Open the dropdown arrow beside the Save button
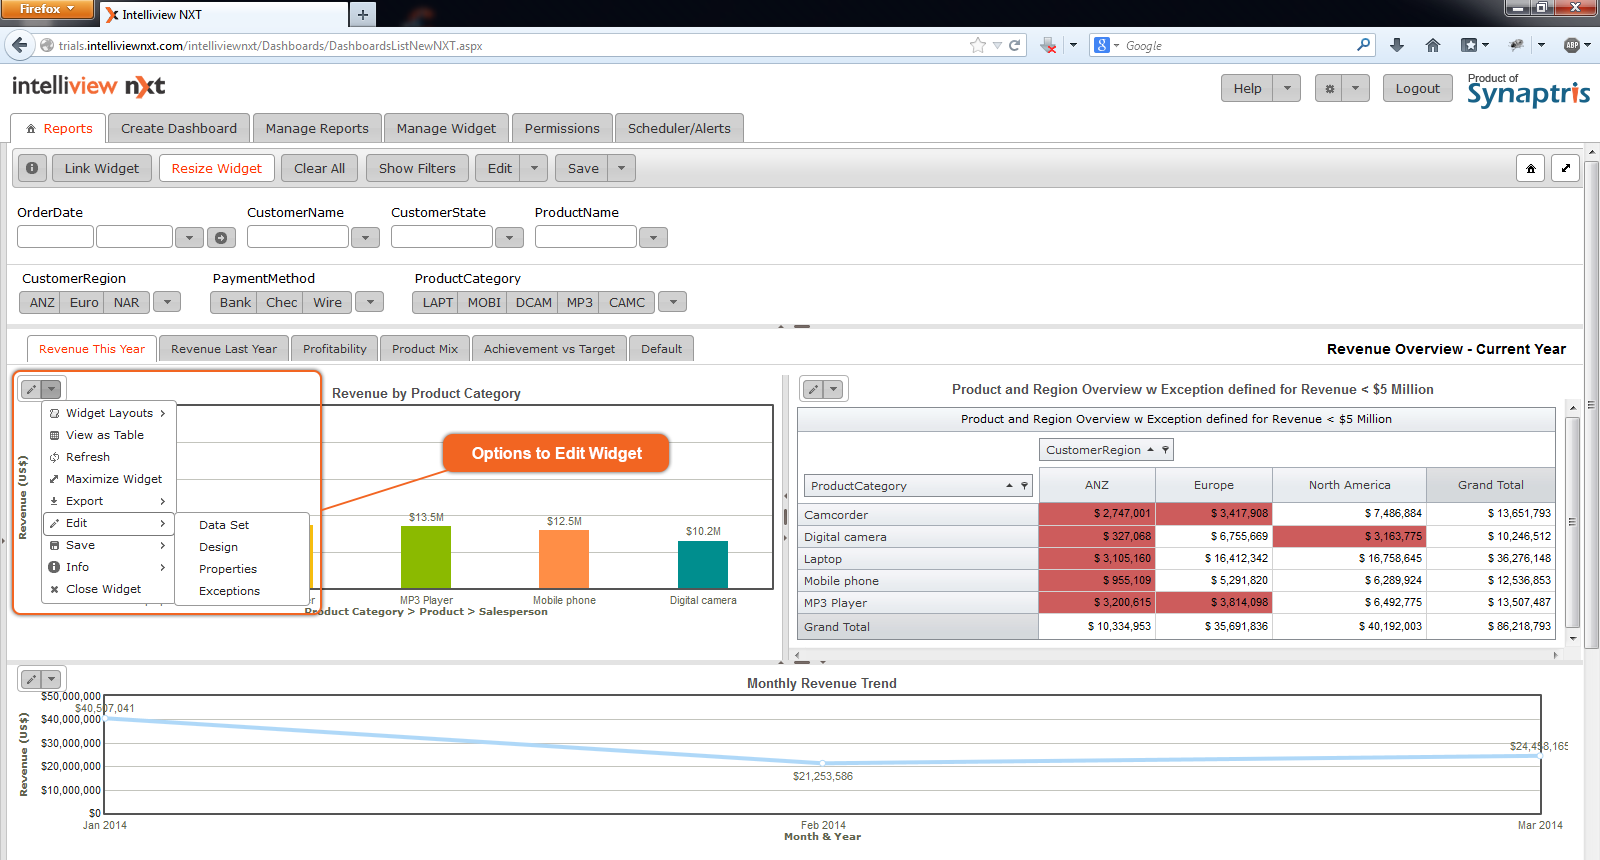The image size is (1600, 860). click(622, 168)
